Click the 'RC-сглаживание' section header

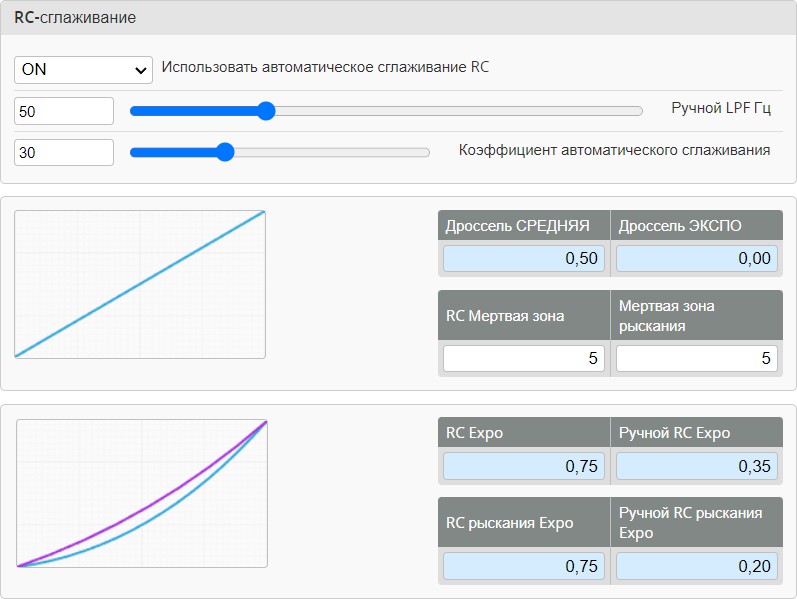pyautogui.click(x=76, y=18)
